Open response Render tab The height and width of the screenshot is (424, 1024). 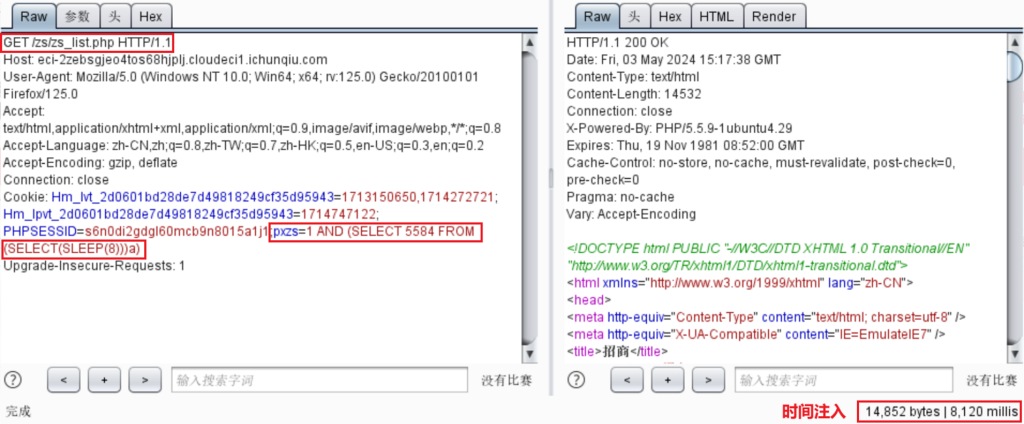click(x=775, y=15)
